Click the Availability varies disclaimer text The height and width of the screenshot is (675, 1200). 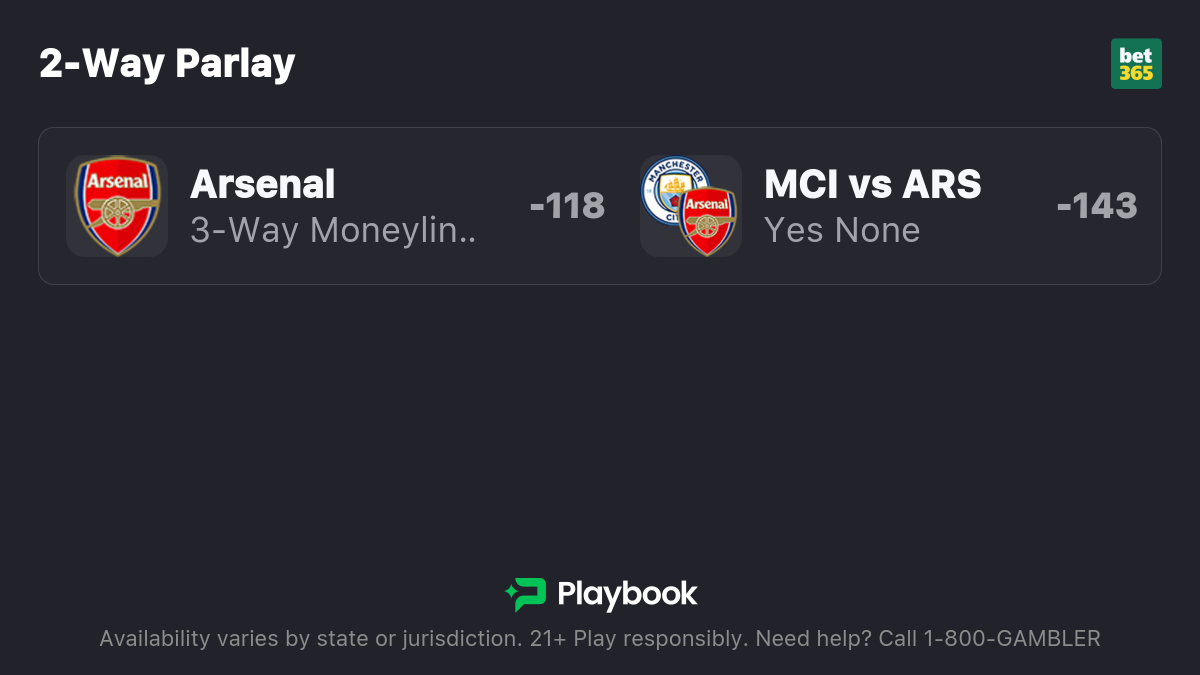308,639
